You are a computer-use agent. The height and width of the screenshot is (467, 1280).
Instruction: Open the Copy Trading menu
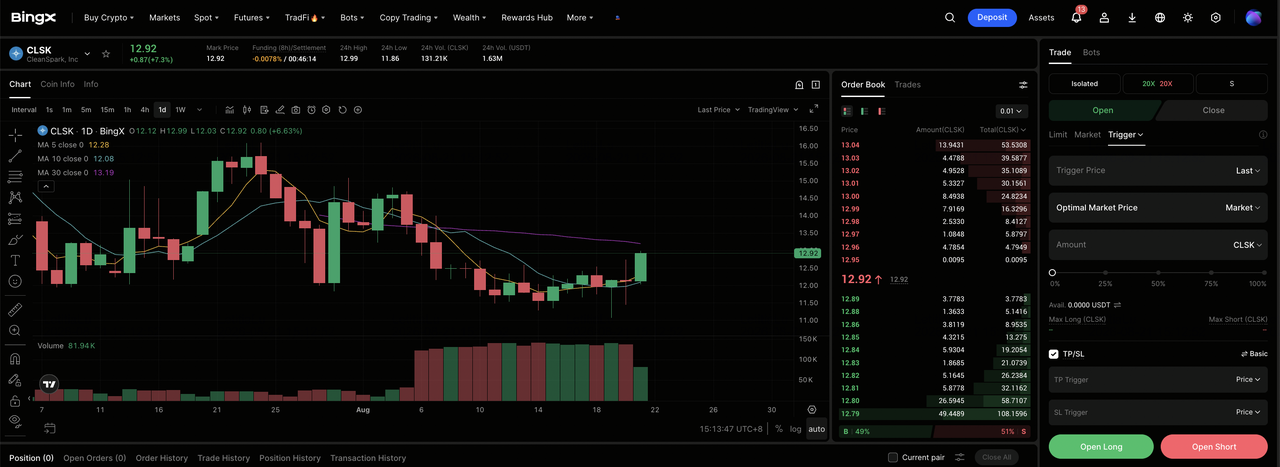coord(409,17)
